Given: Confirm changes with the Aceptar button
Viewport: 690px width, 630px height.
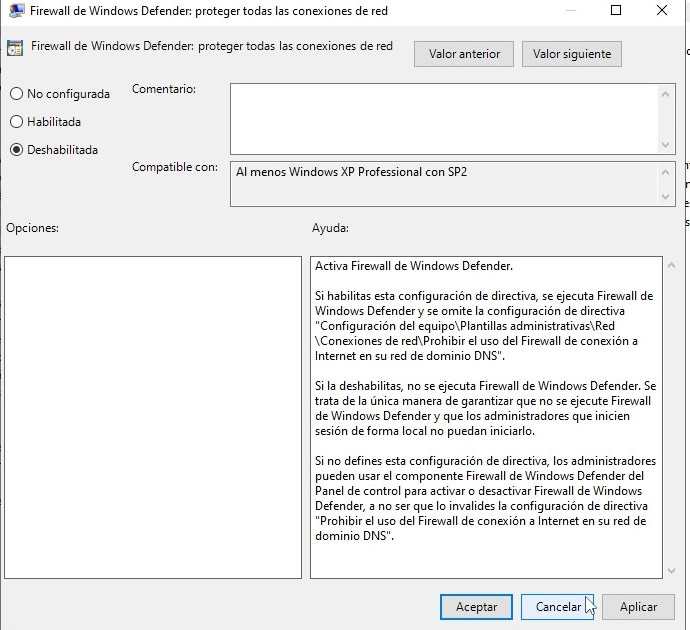Looking at the screenshot, I should [476, 607].
